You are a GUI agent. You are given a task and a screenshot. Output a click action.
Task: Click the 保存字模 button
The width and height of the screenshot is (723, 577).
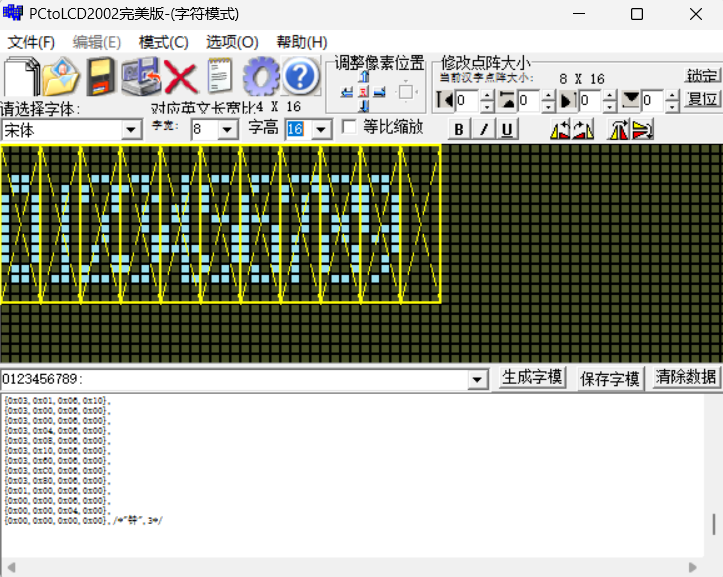pos(610,379)
